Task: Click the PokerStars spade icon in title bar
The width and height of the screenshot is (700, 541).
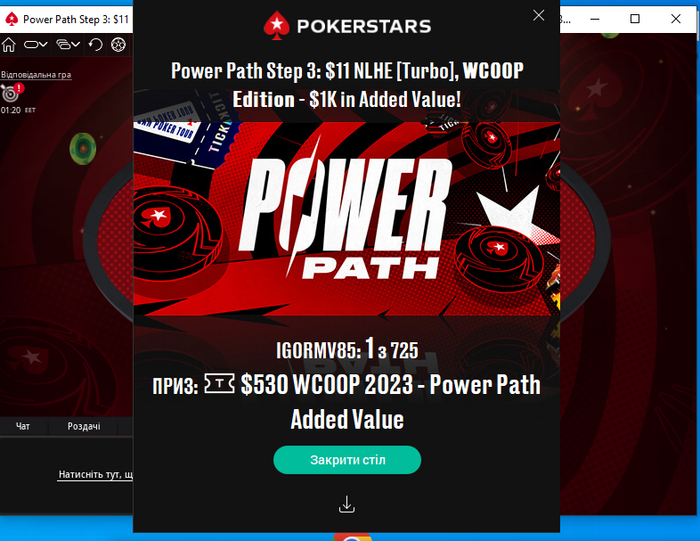Action: pyautogui.click(x=11, y=19)
